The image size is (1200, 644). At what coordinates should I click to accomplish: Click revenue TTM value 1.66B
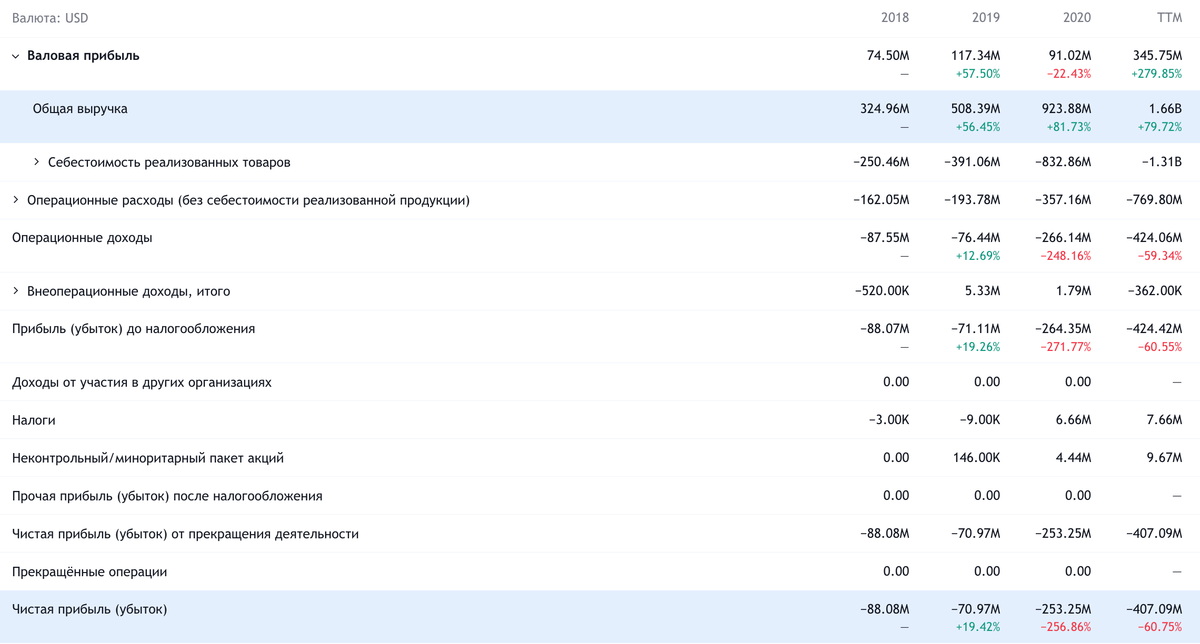(x=1165, y=108)
